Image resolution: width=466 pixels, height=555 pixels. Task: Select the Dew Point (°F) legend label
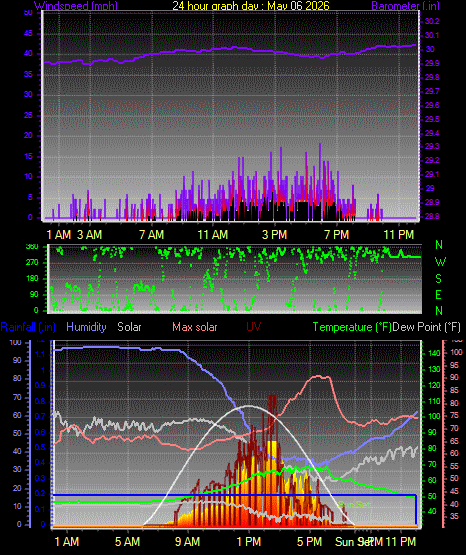[x=427, y=327]
